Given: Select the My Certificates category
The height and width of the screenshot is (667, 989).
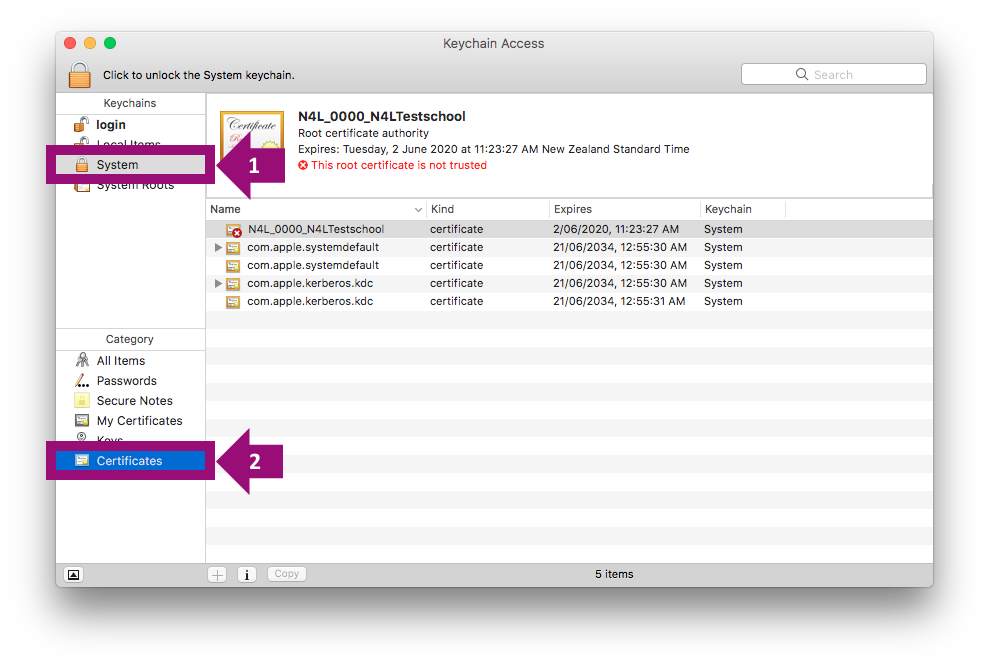Looking at the screenshot, I should (x=139, y=421).
